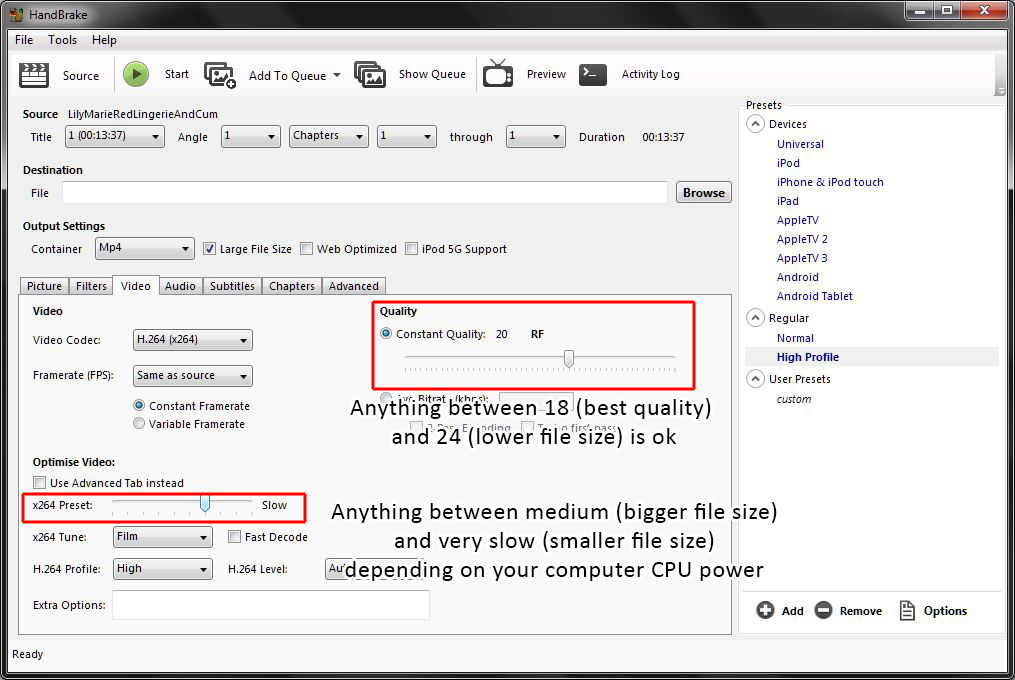
Task: Click the green Start play icon
Action: click(x=136, y=74)
